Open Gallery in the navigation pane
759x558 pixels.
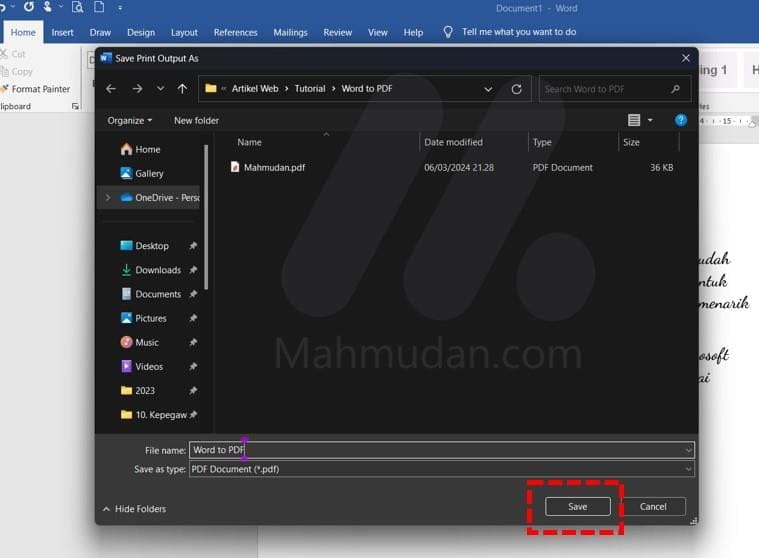pos(149,174)
